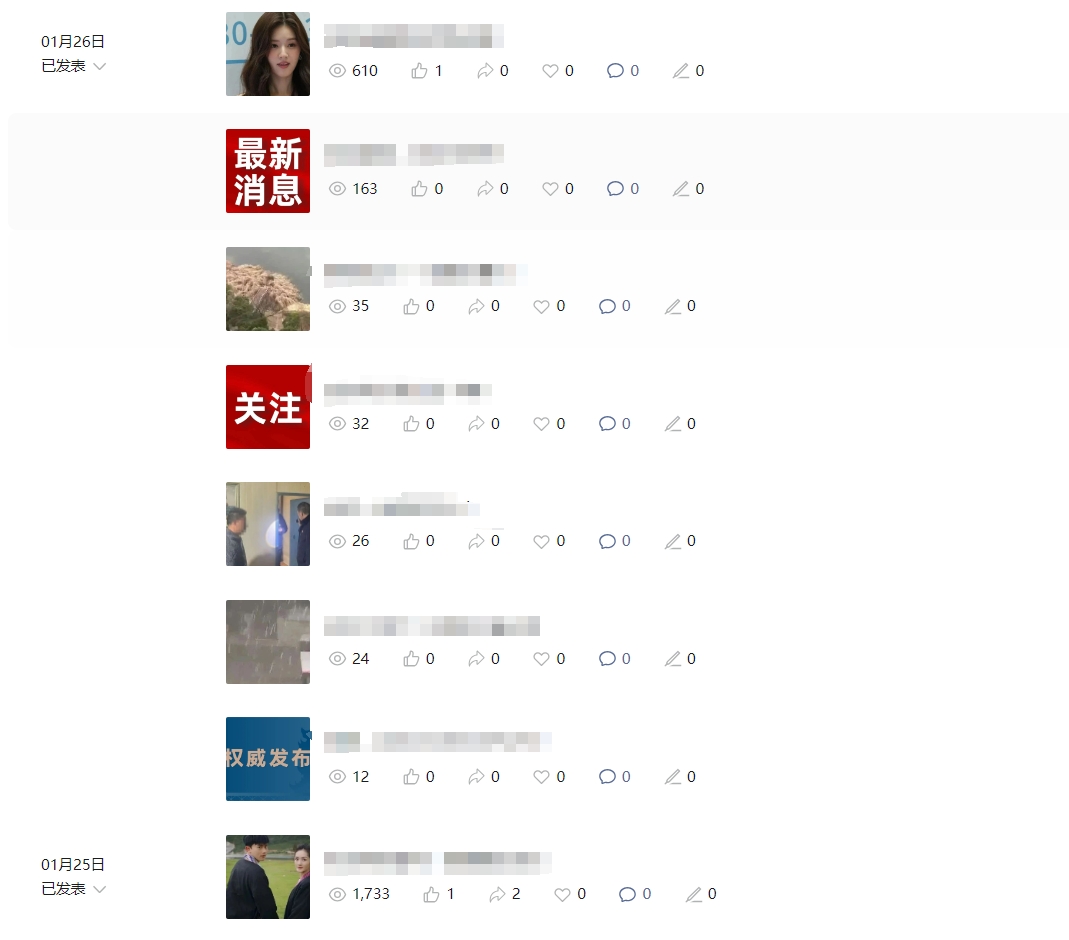Screen dimensions: 1069x940
Task: Open the woman portrait thumbnail at top
Action: tap(268, 54)
